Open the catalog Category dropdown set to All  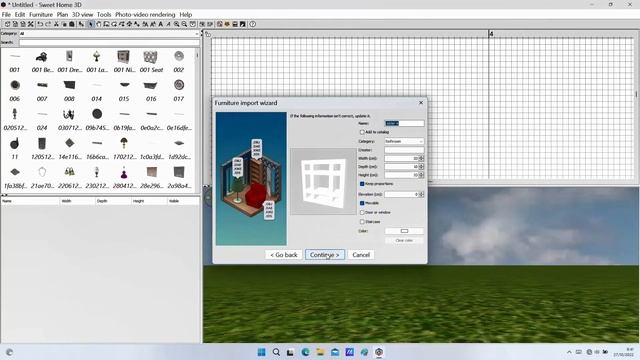(x=109, y=33)
